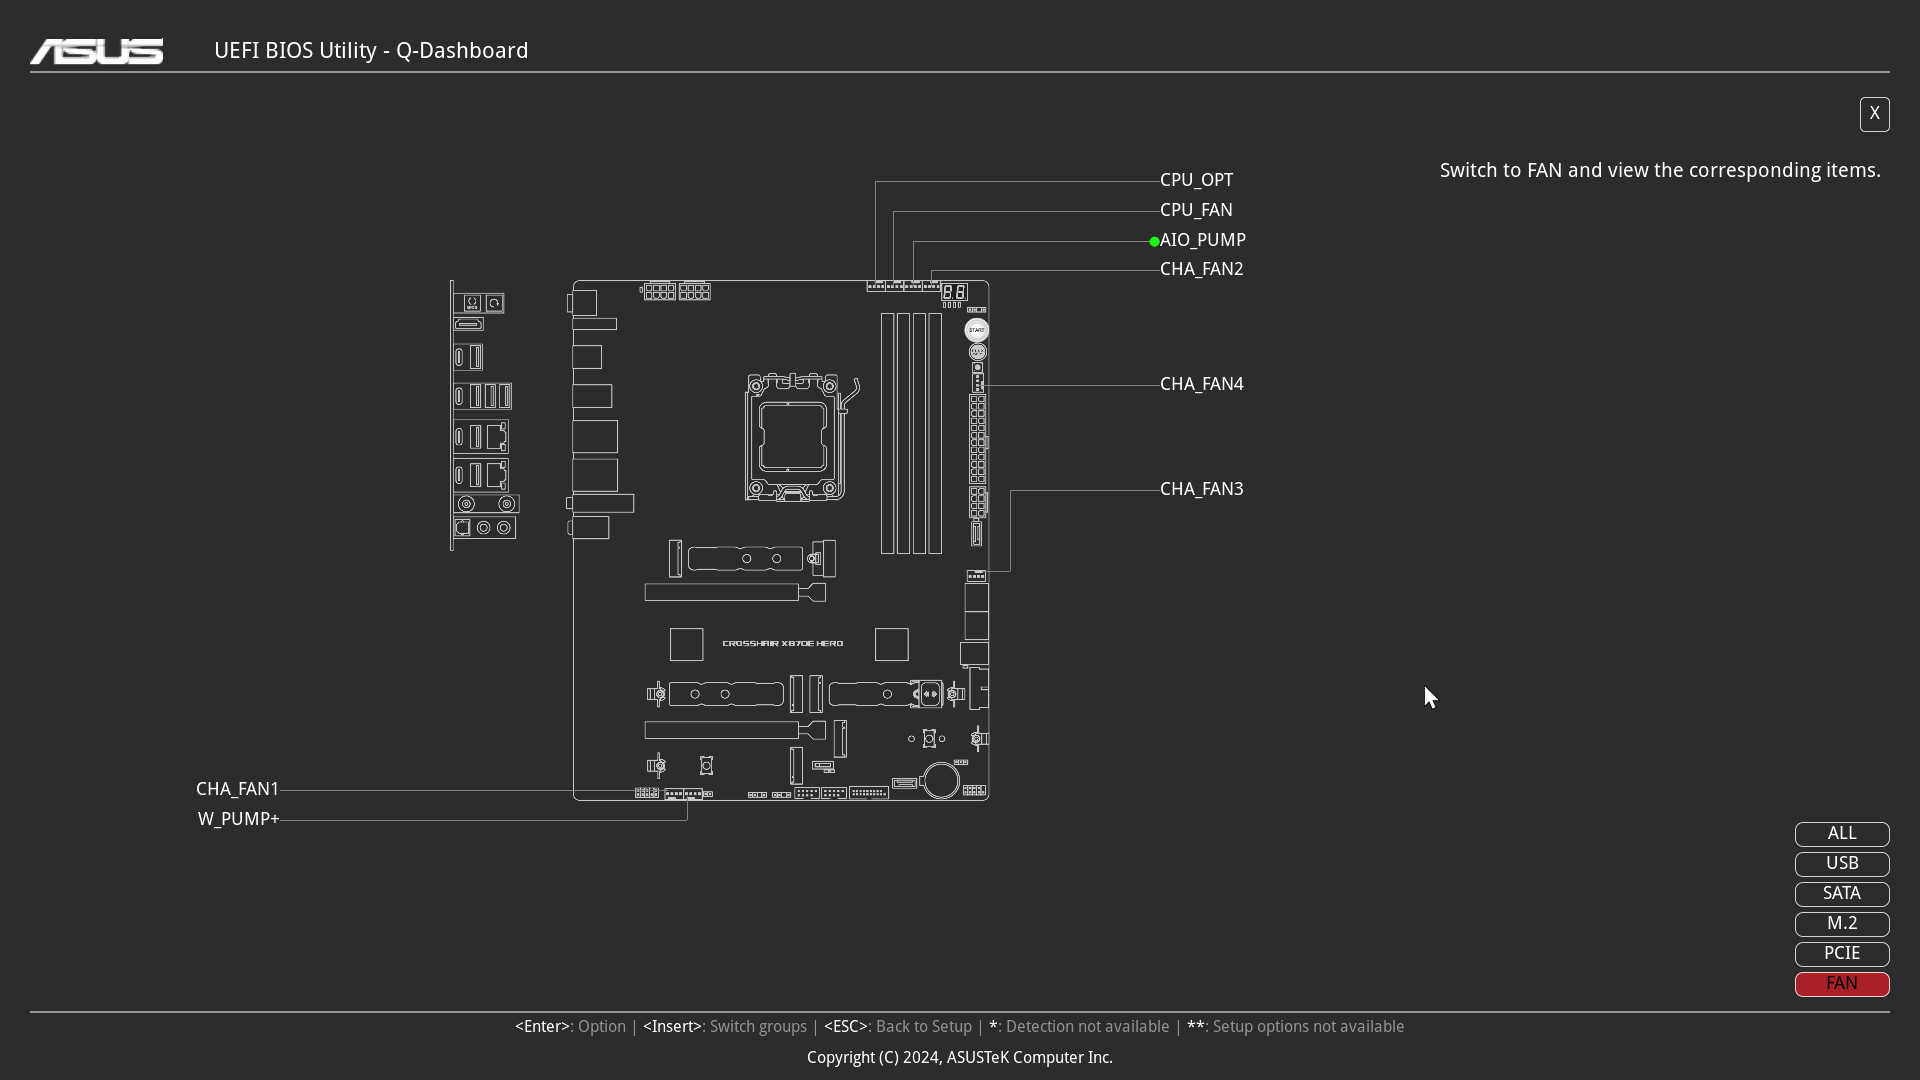1920x1080 pixels.
Task: Click the ESC: Back to Setup hint
Action: pos(898,1027)
